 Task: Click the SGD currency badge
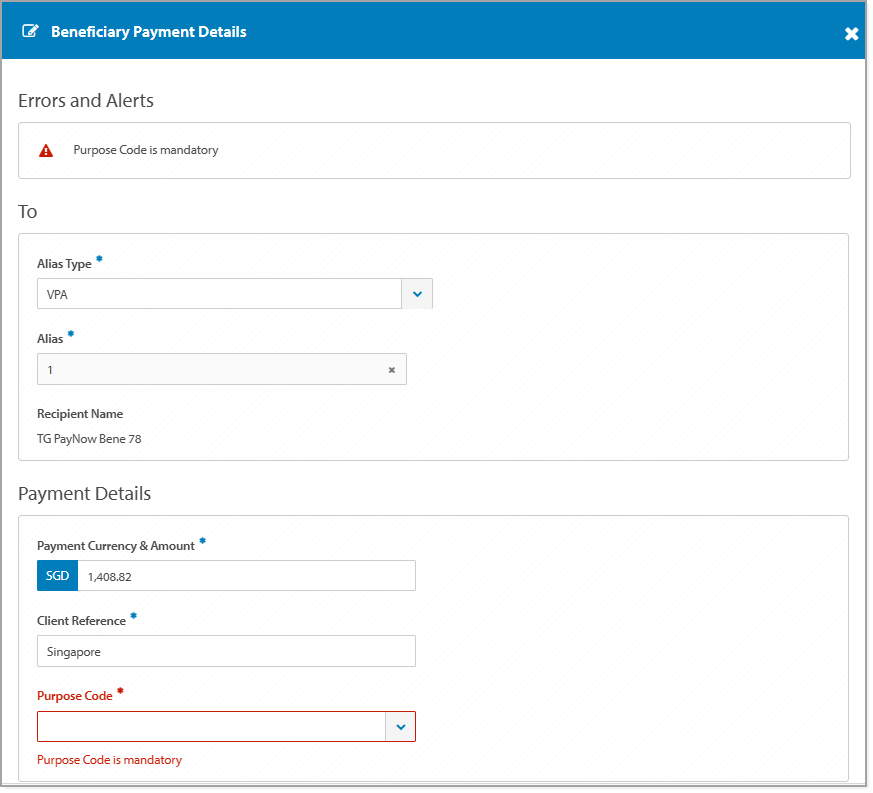point(57,575)
